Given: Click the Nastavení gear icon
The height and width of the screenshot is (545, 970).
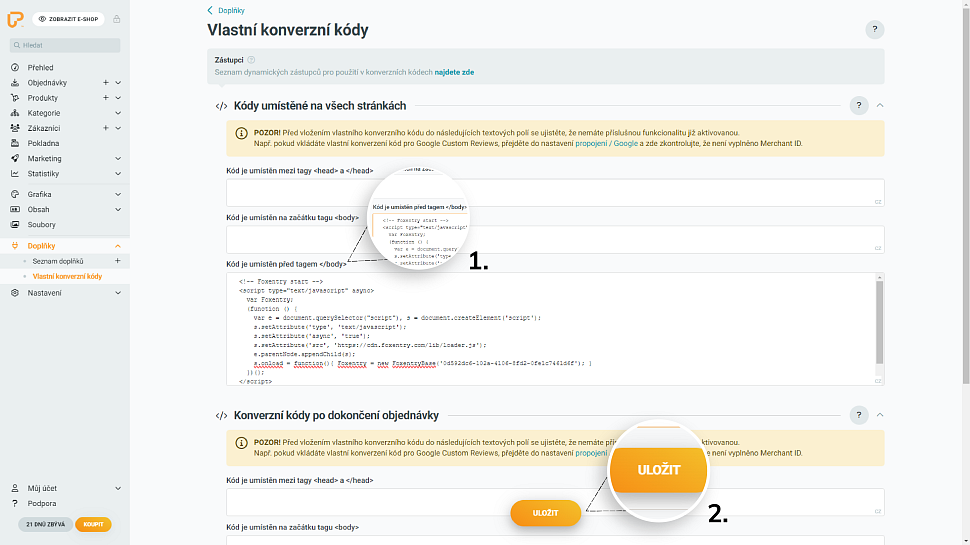Looking at the screenshot, I should point(15,293).
